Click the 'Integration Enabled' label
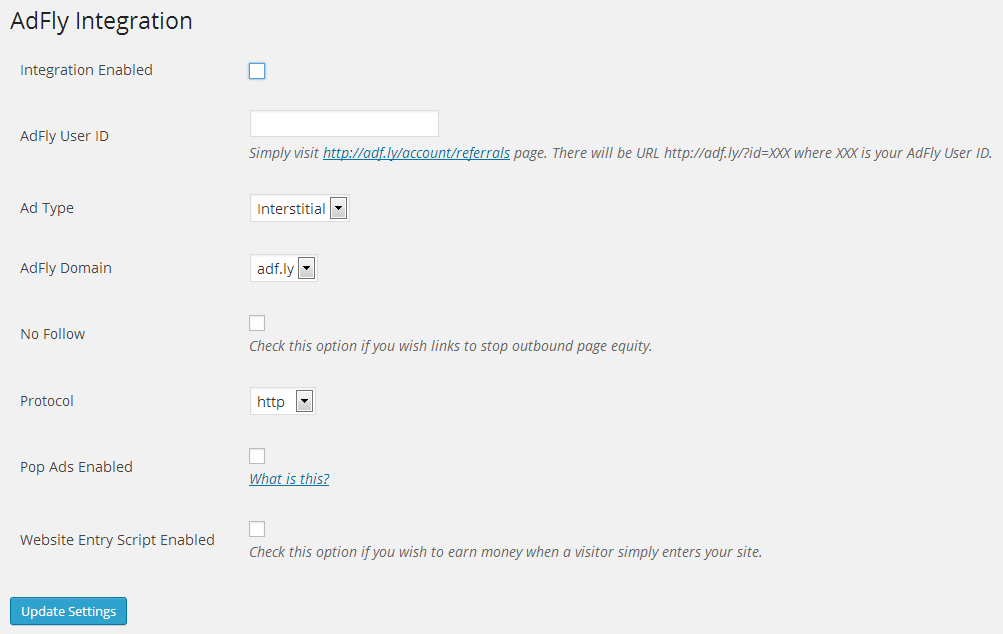The height and width of the screenshot is (634, 1003). point(86,70)
